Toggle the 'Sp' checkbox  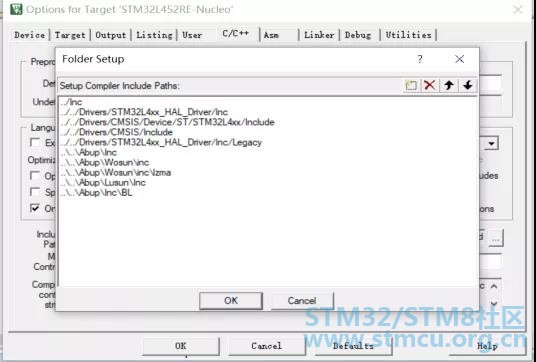(x=35, y=191)
